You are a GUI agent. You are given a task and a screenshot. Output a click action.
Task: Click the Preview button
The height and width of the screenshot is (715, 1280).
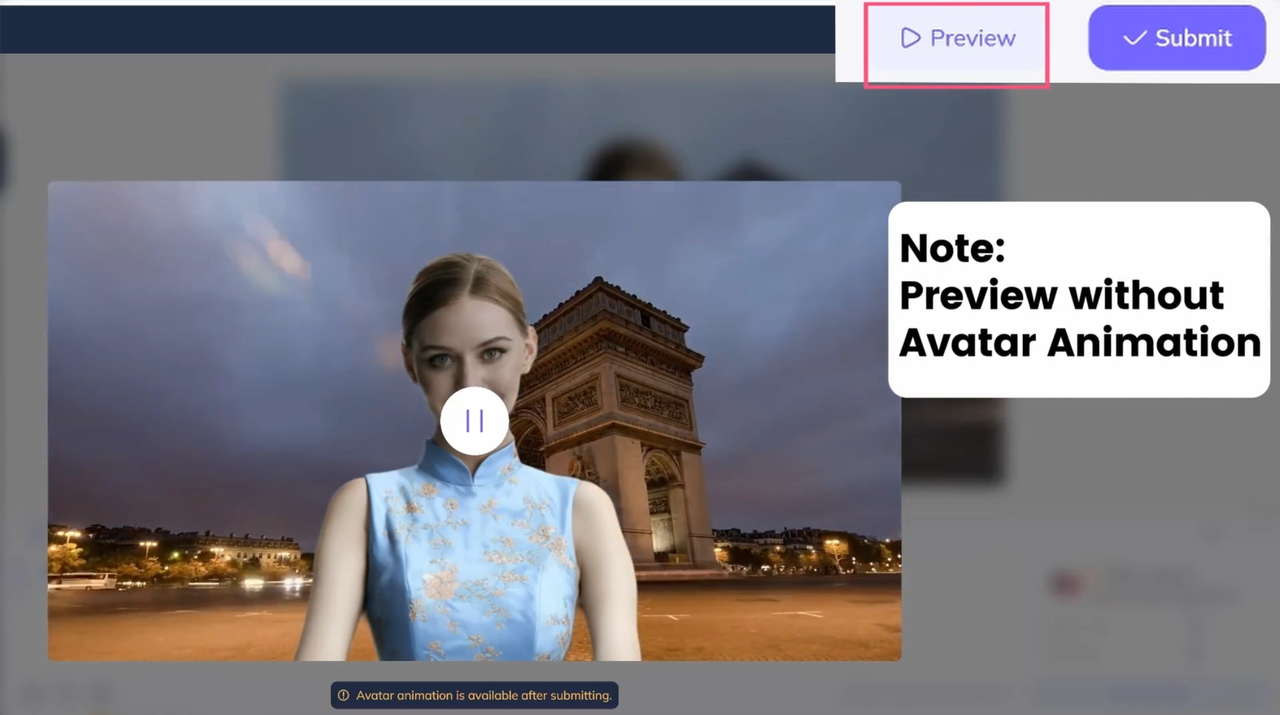coord(957,39)
